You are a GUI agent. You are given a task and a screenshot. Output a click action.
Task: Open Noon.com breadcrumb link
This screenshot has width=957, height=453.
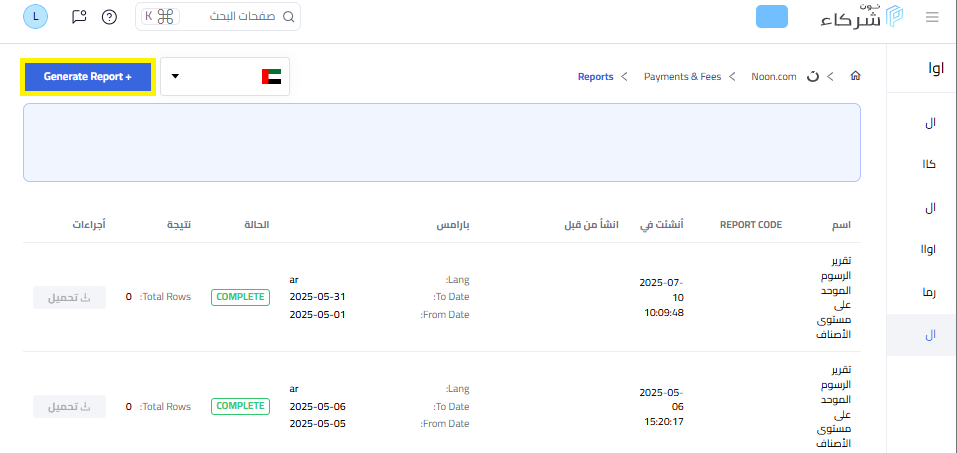point(774,77)
